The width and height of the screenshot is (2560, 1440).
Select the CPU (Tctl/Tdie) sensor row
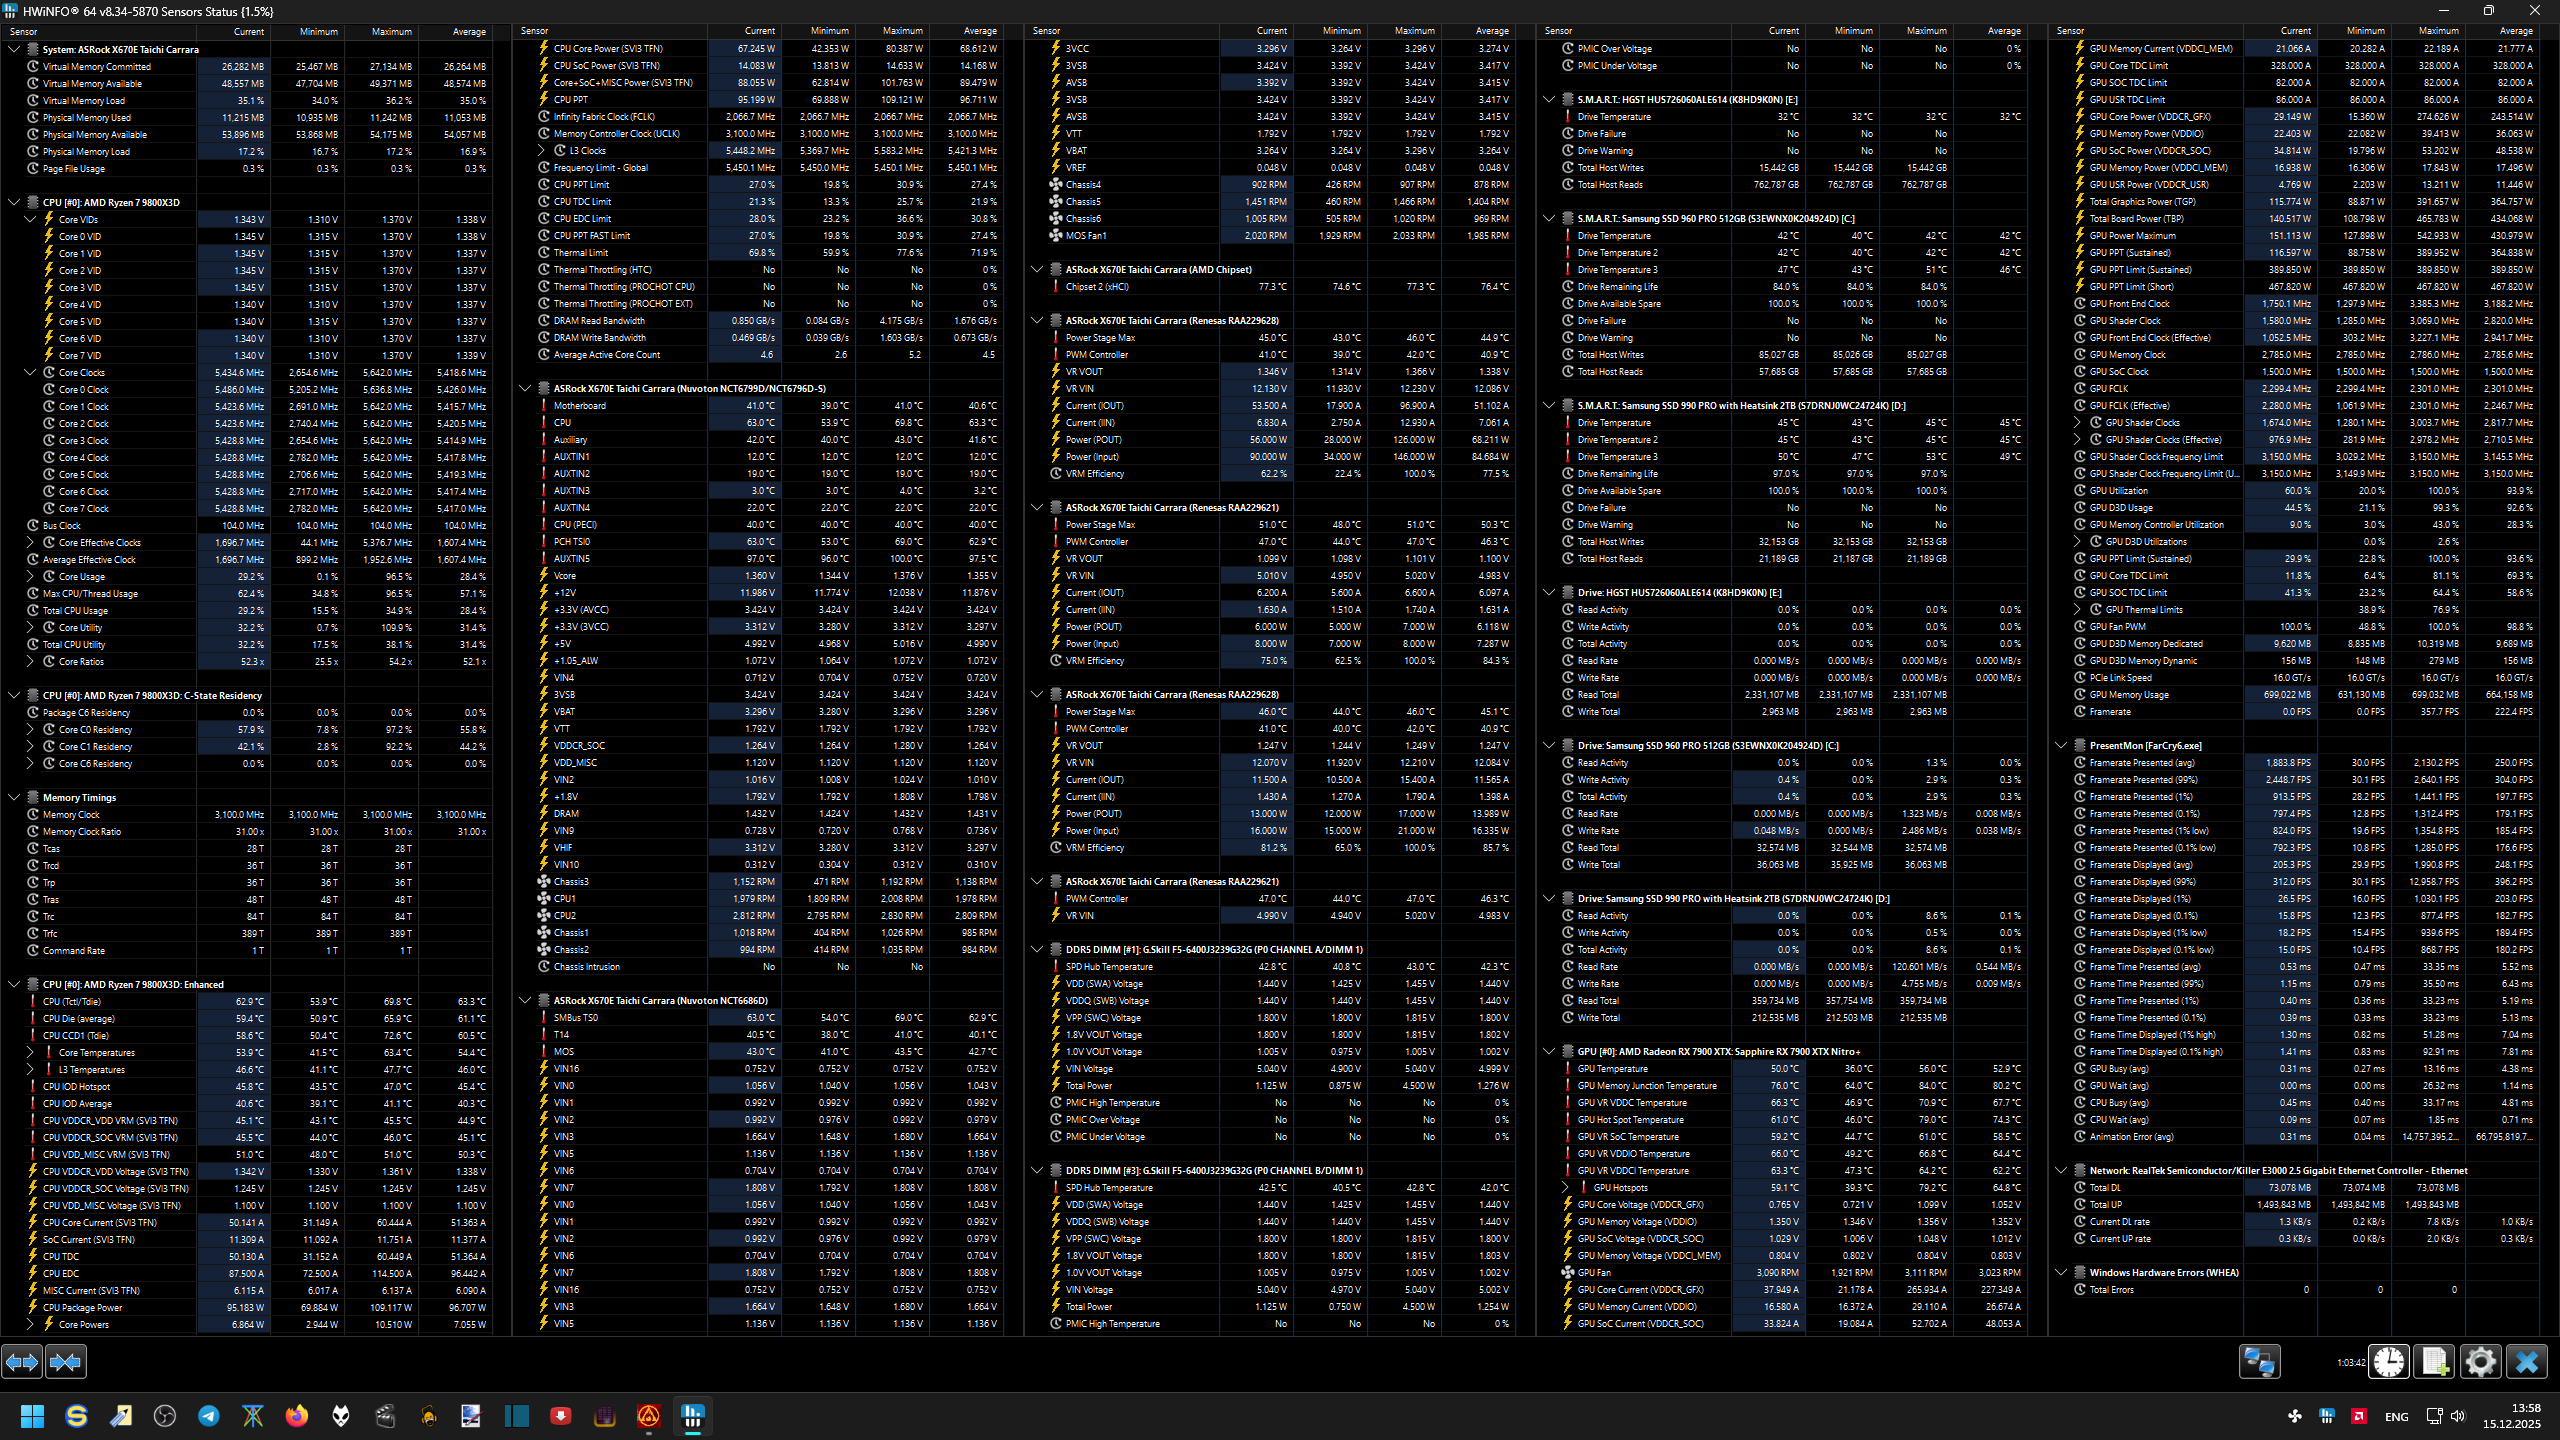[x=72, y=1001]
